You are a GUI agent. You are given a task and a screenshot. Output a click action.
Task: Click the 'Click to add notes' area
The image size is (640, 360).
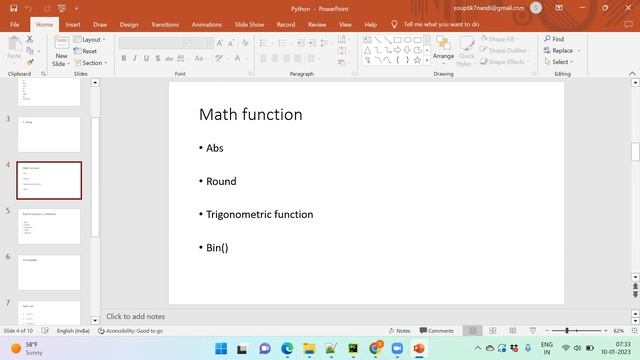tap(136, 316)
